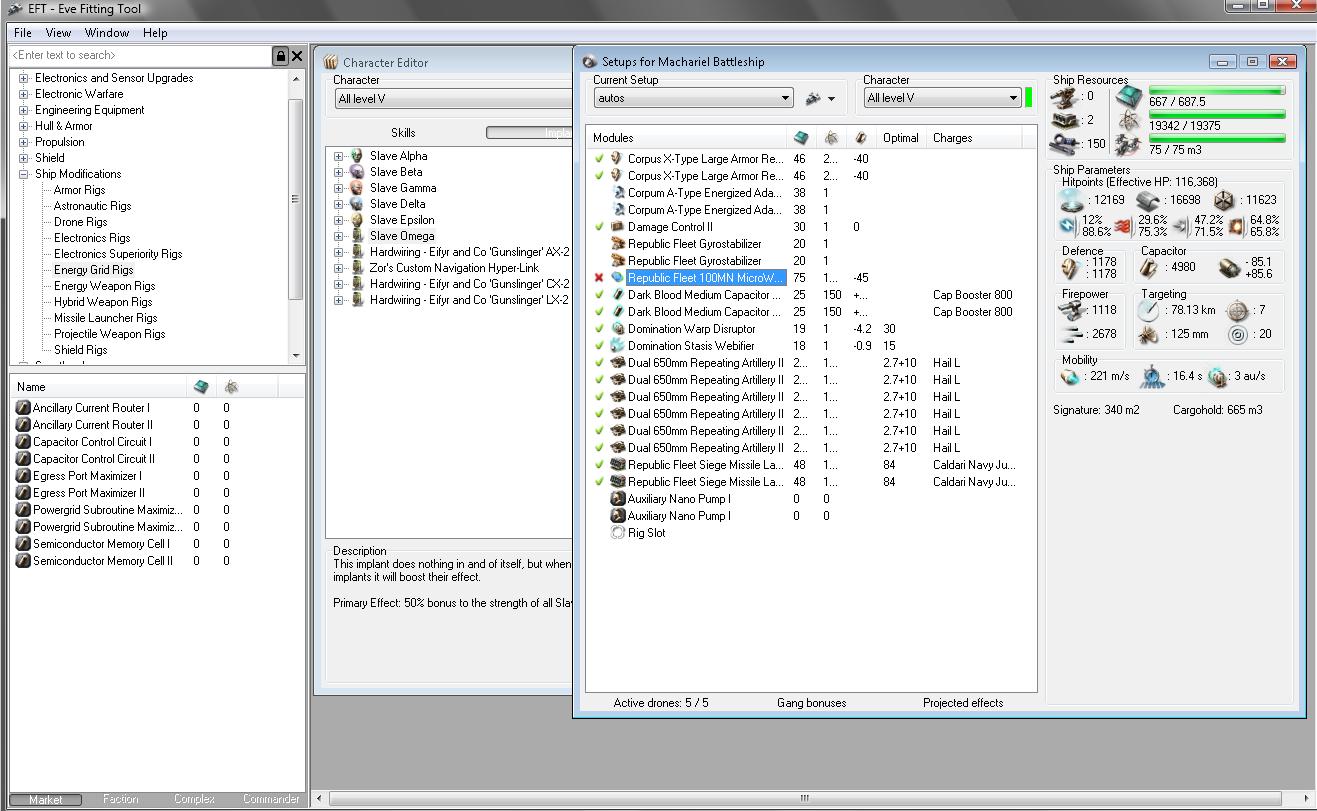
Task: Toggle the Domination Warp Disruptor active checkmark
Action: coord(599,329)
